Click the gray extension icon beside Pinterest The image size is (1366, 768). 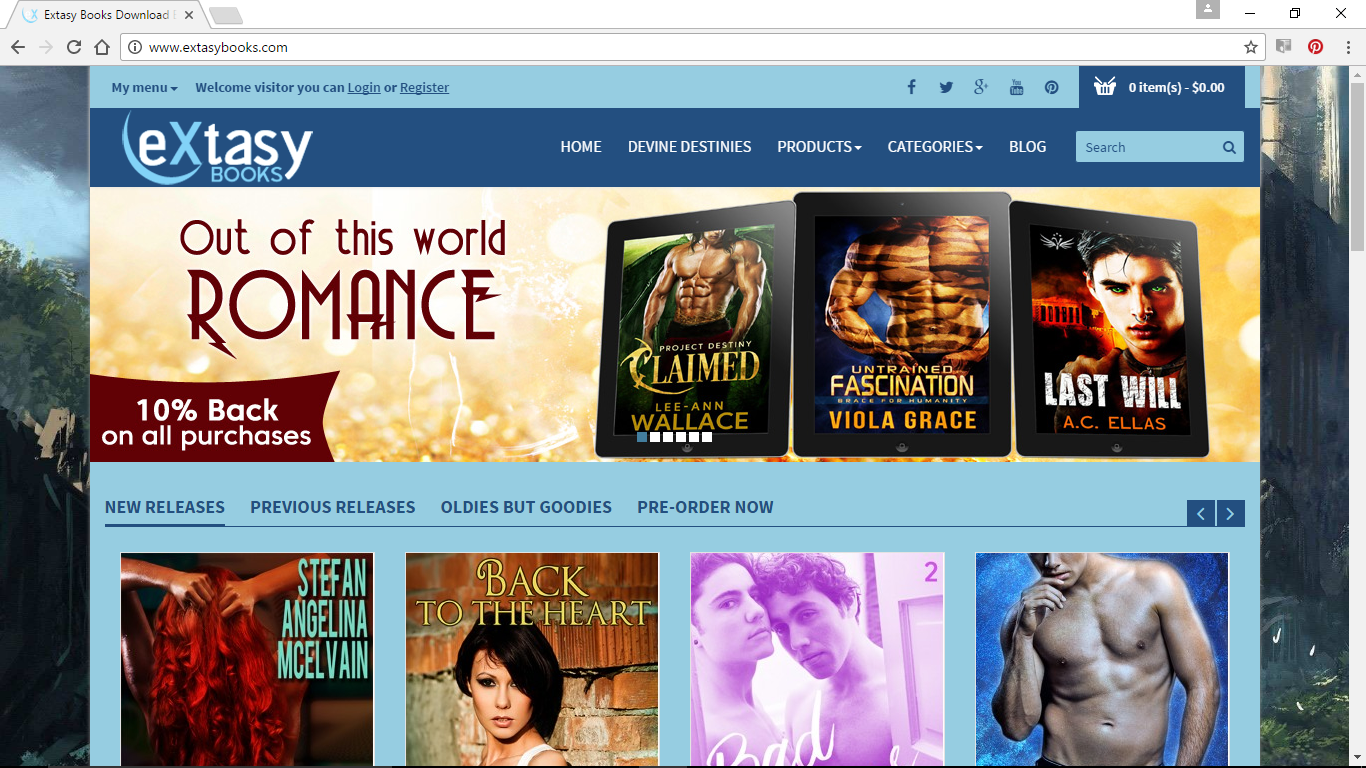coord(1284,46)
